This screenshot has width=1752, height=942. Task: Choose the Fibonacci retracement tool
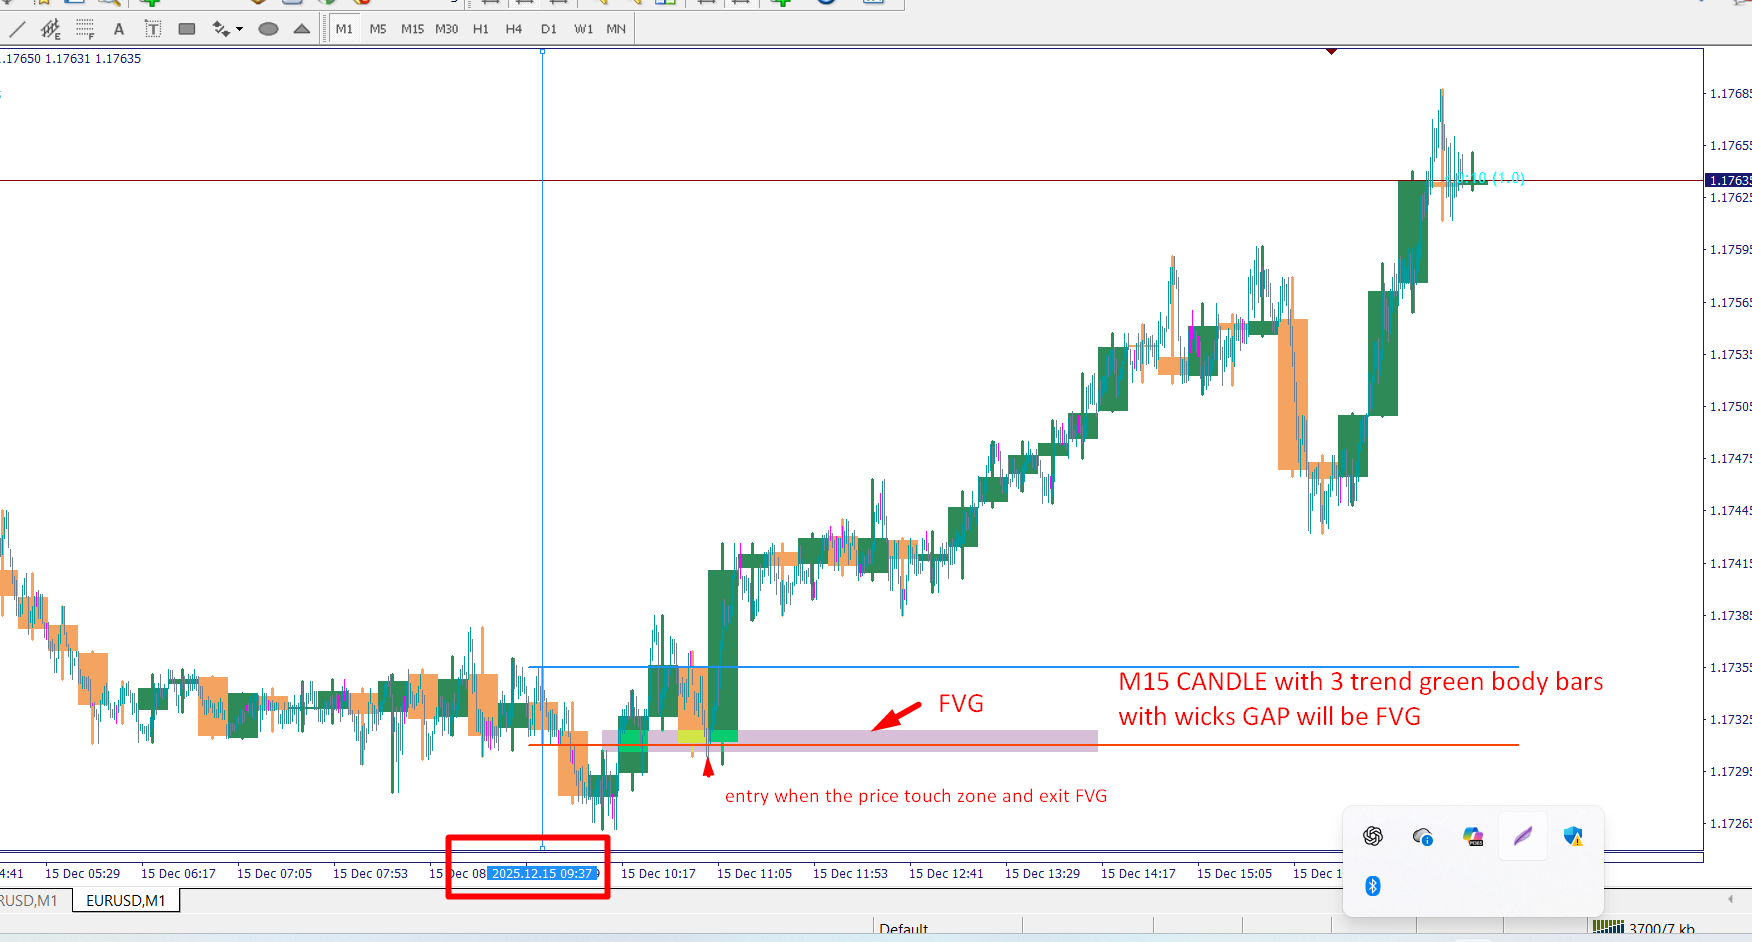point(85,29)
